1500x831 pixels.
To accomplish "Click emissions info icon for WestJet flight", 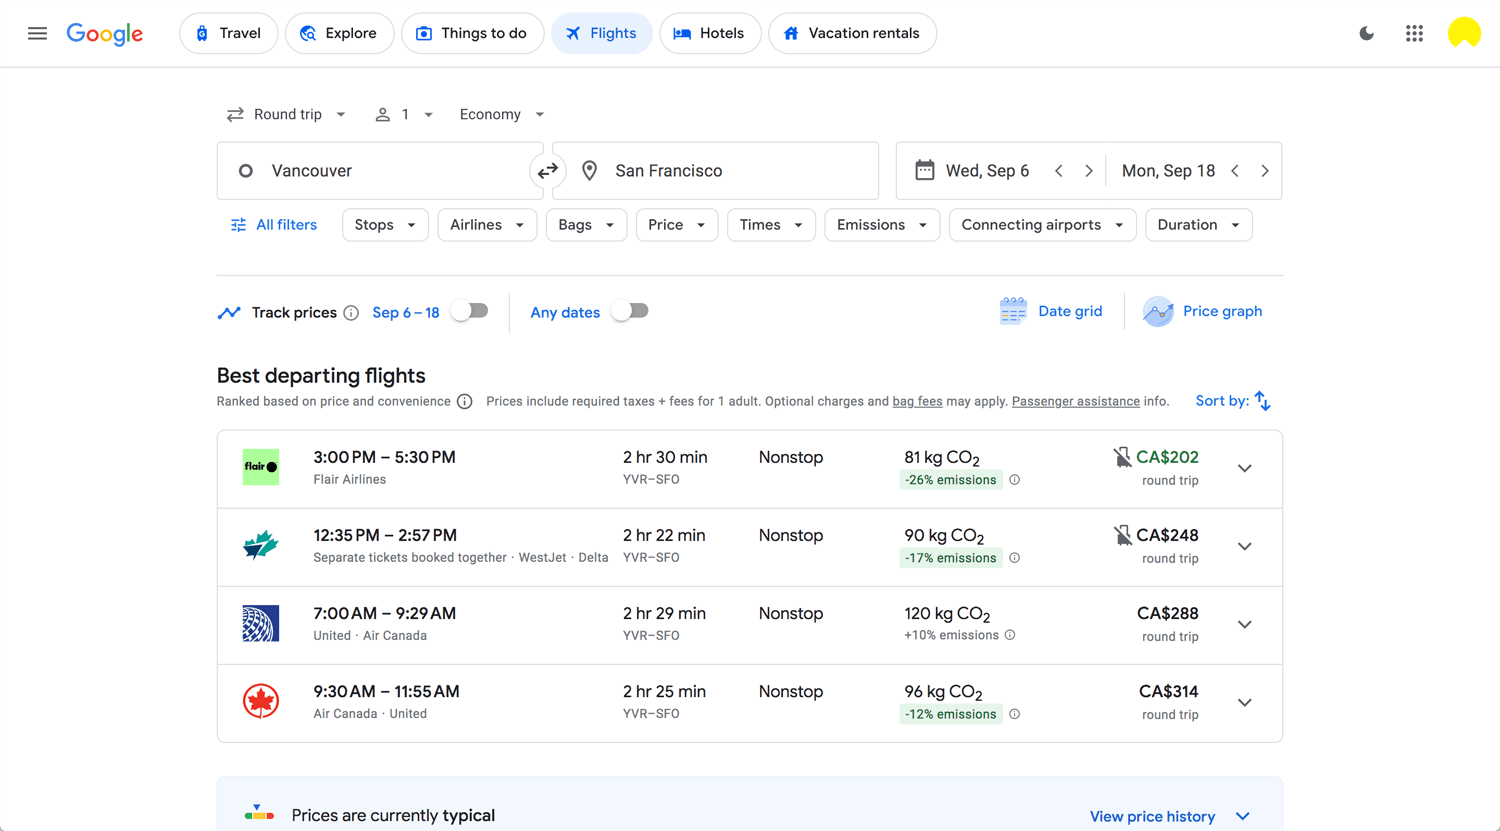I will (x=1015, y=558).
